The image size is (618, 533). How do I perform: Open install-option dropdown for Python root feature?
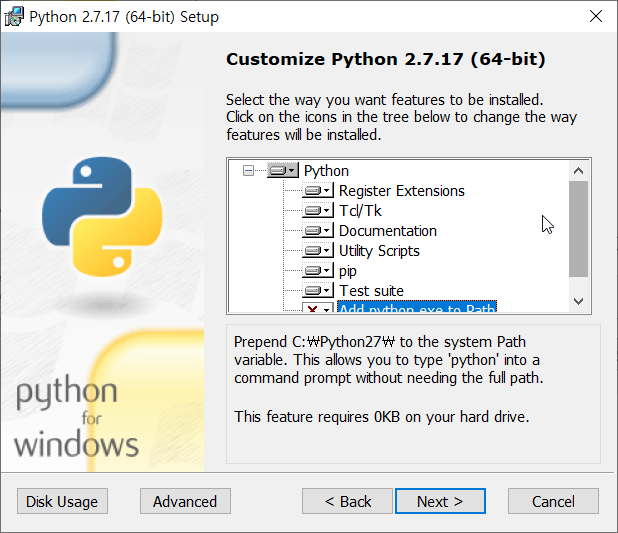283,171
